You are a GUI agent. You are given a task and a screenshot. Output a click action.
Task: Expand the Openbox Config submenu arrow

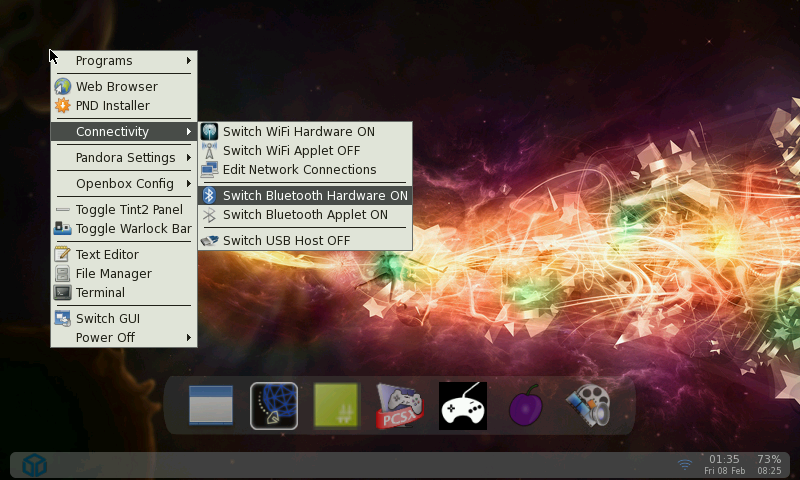[189, 184]
